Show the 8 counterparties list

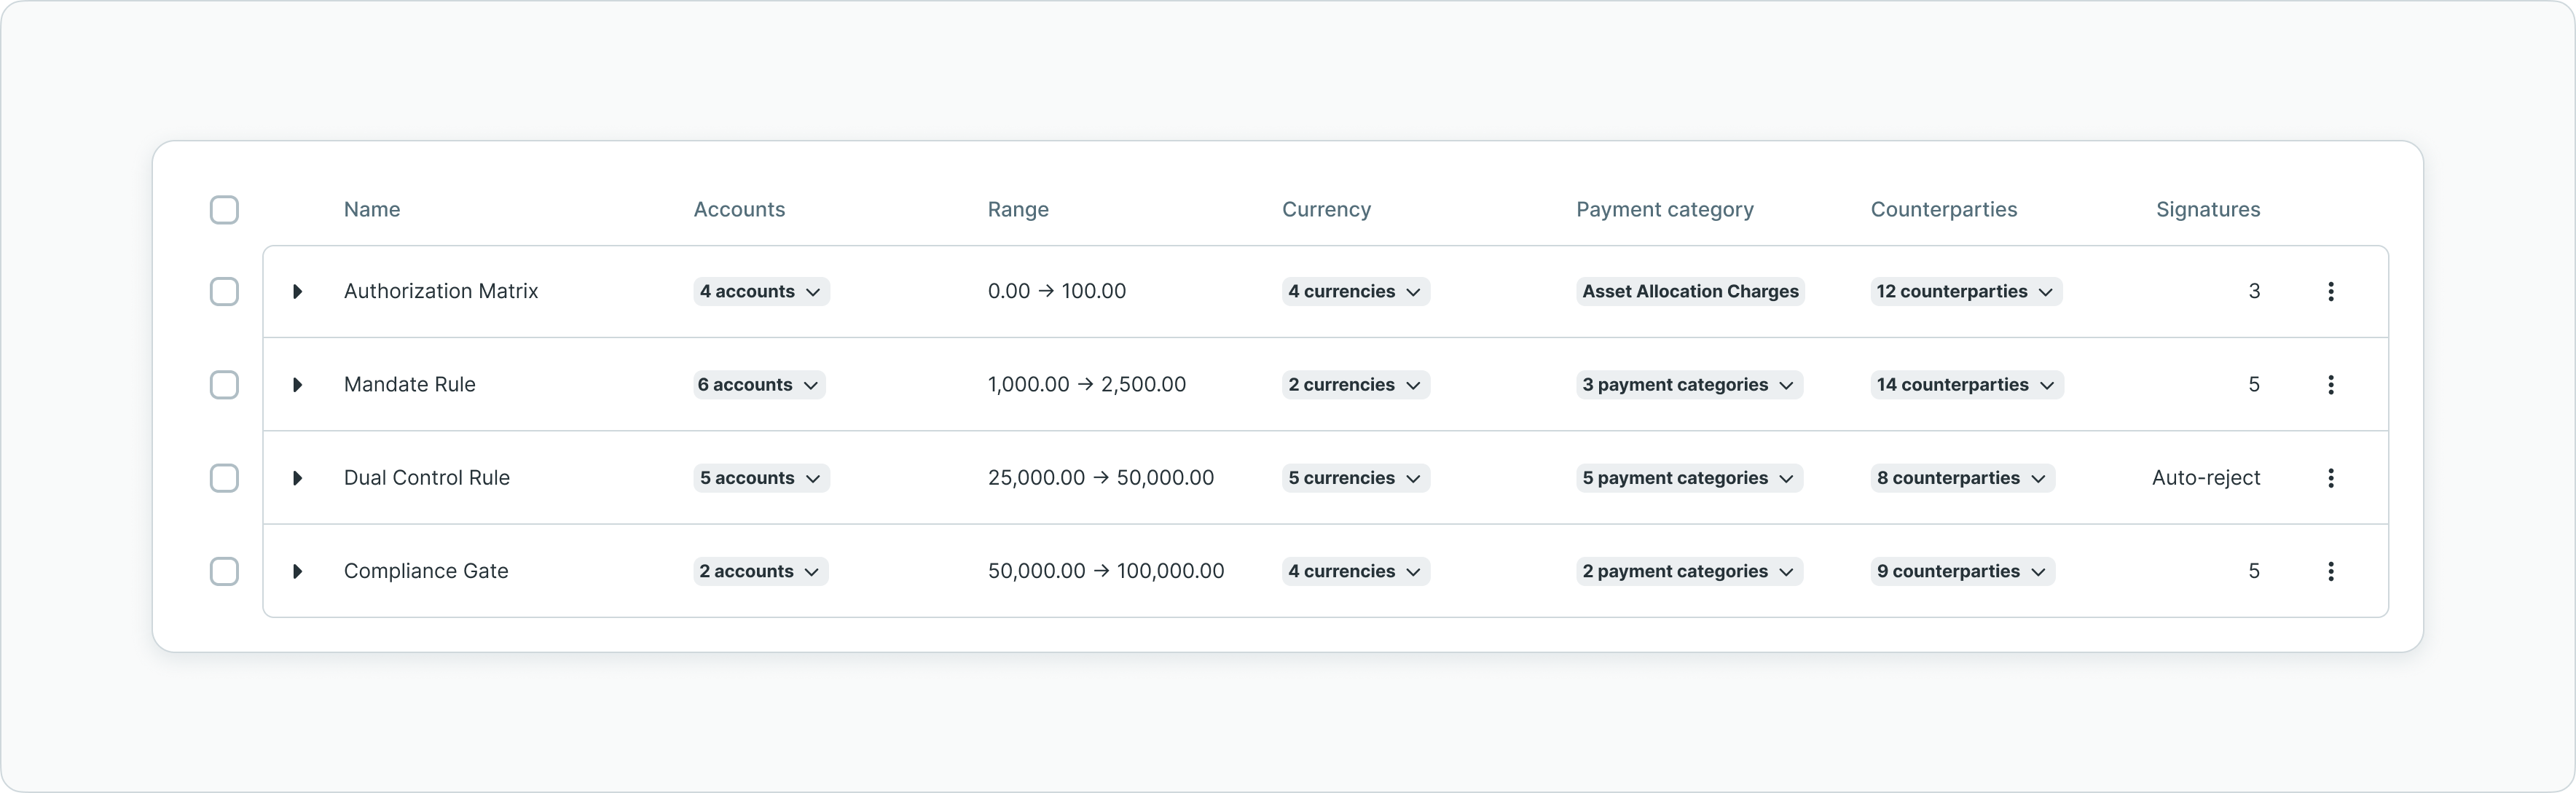(1962, 478)
